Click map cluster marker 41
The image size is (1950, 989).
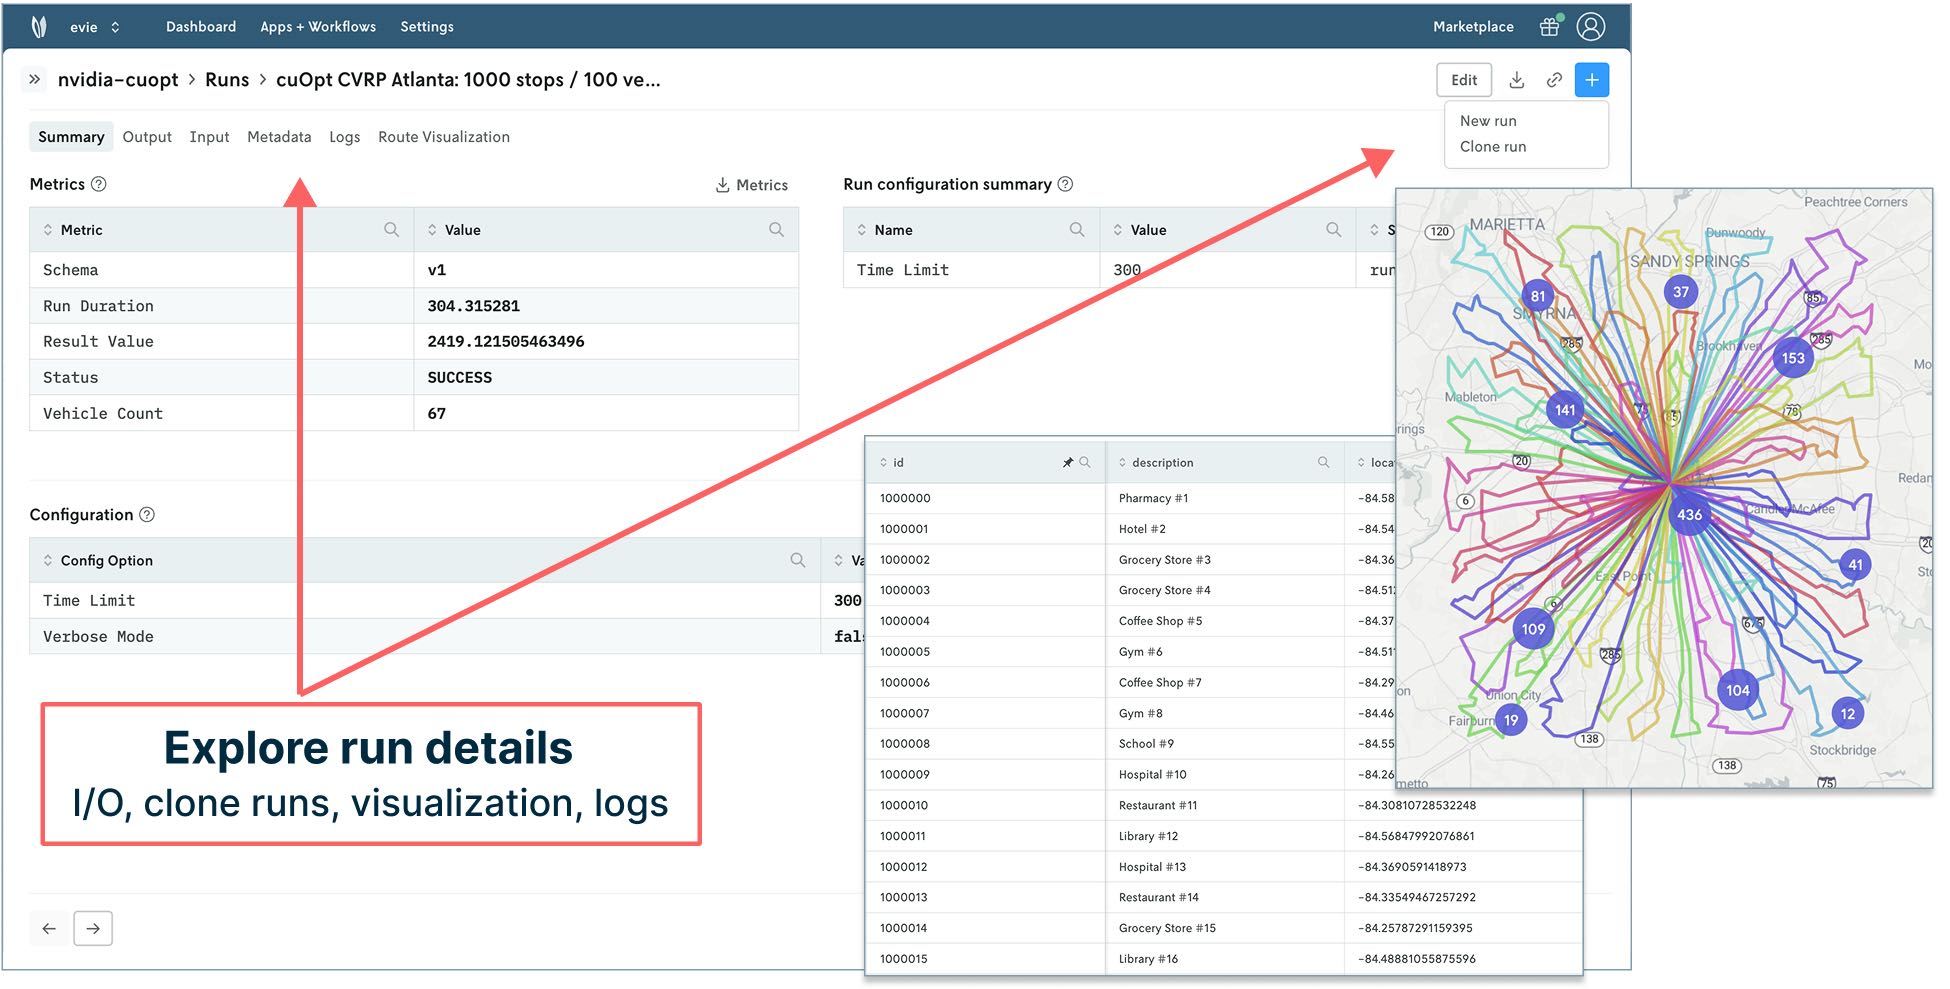click(x=1855, y=565)
